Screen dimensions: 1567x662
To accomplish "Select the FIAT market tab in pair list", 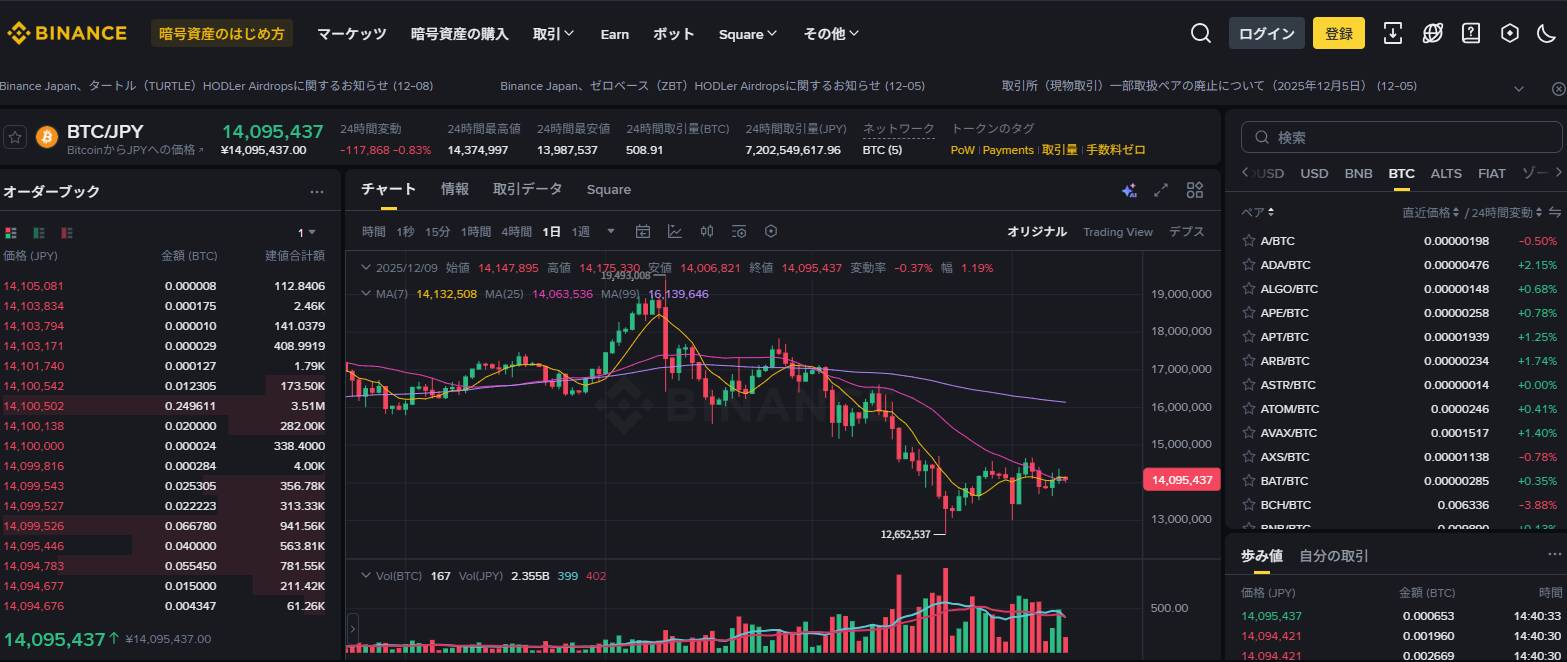I will click(1491, 173).
